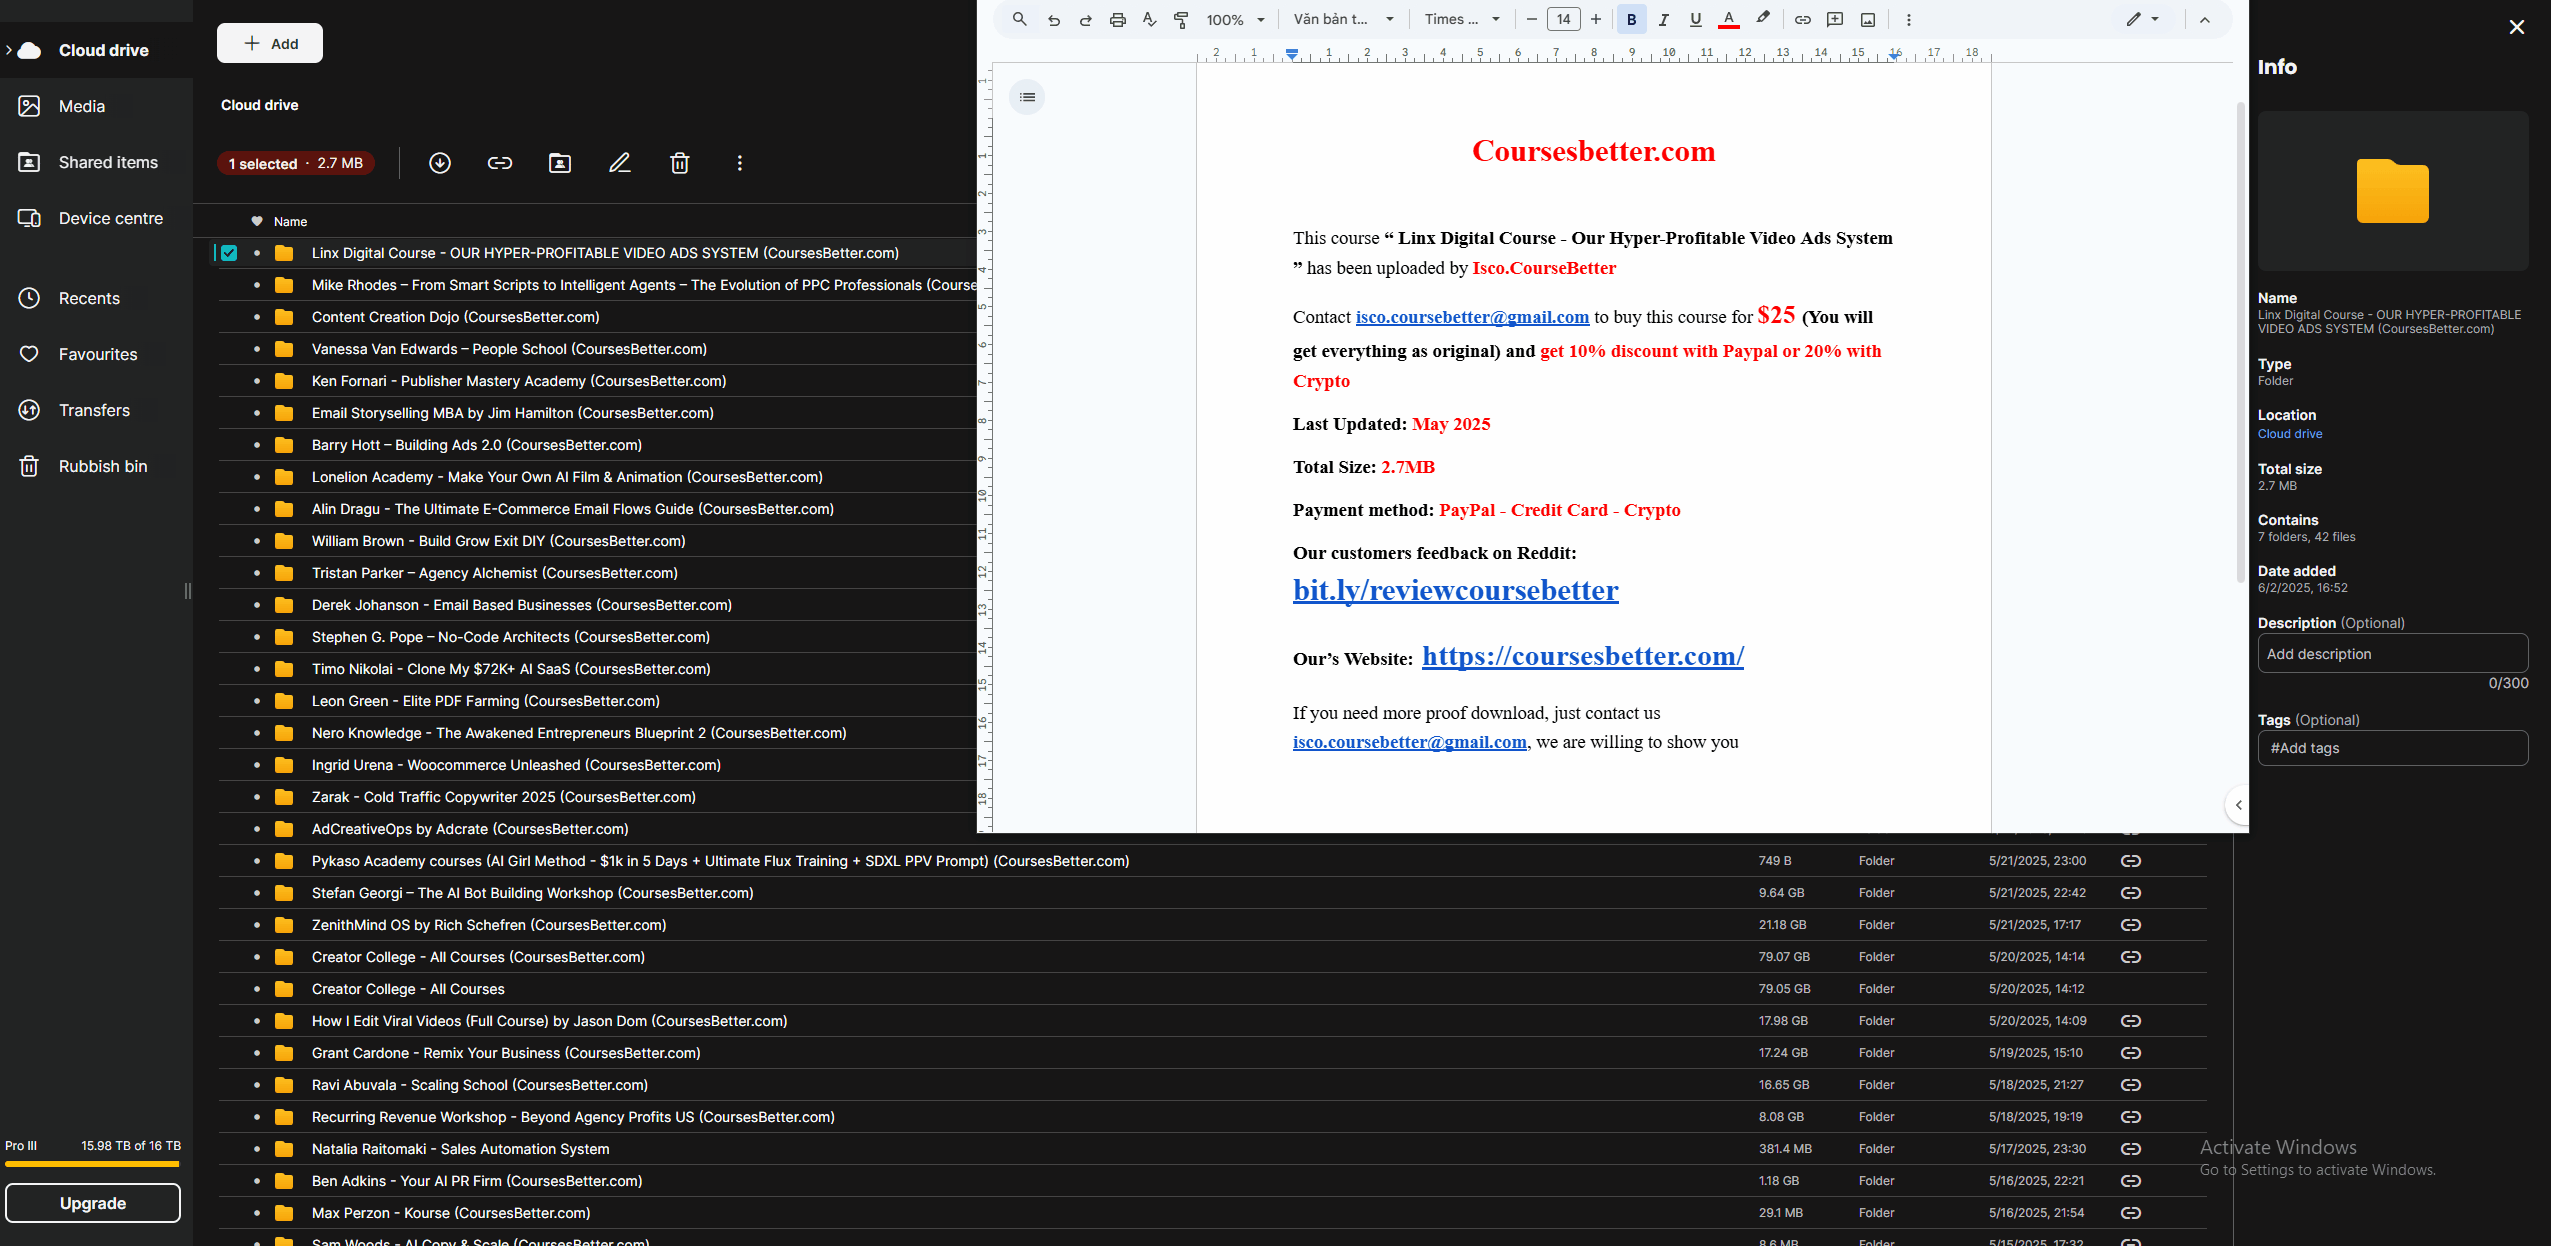Open Favourites in the sidebar

98,354
